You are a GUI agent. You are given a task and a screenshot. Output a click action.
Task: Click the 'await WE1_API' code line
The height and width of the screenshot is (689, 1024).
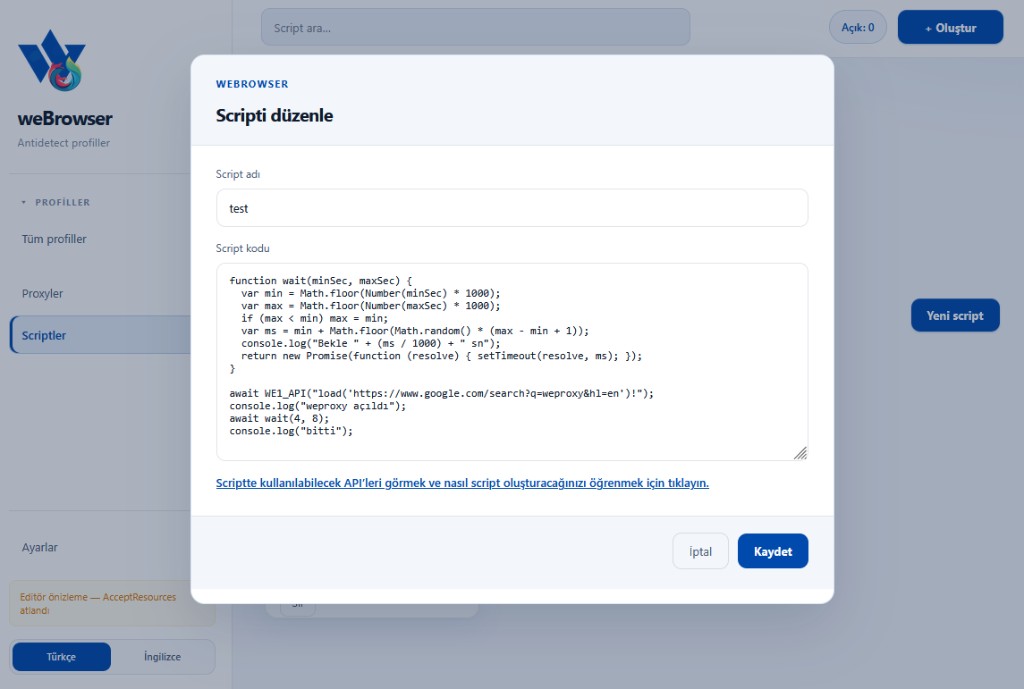tap(441, 393)
